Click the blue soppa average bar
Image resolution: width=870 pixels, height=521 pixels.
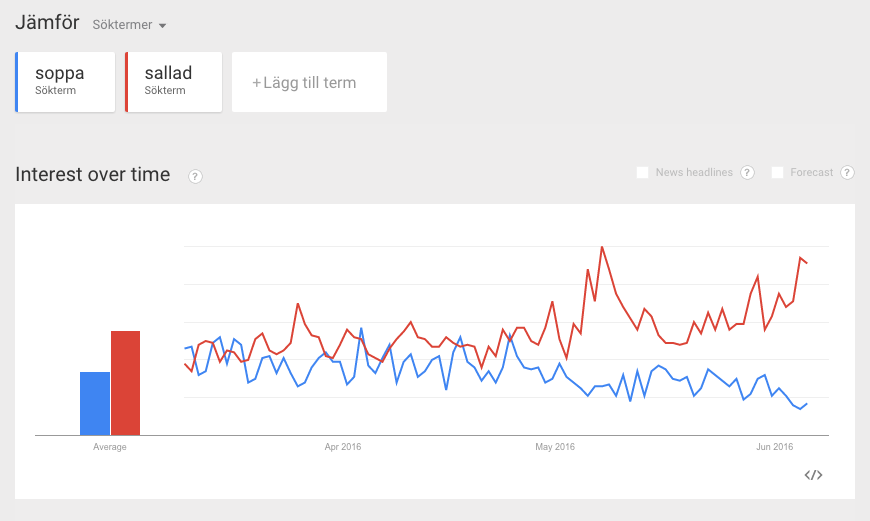click(95, 403)
